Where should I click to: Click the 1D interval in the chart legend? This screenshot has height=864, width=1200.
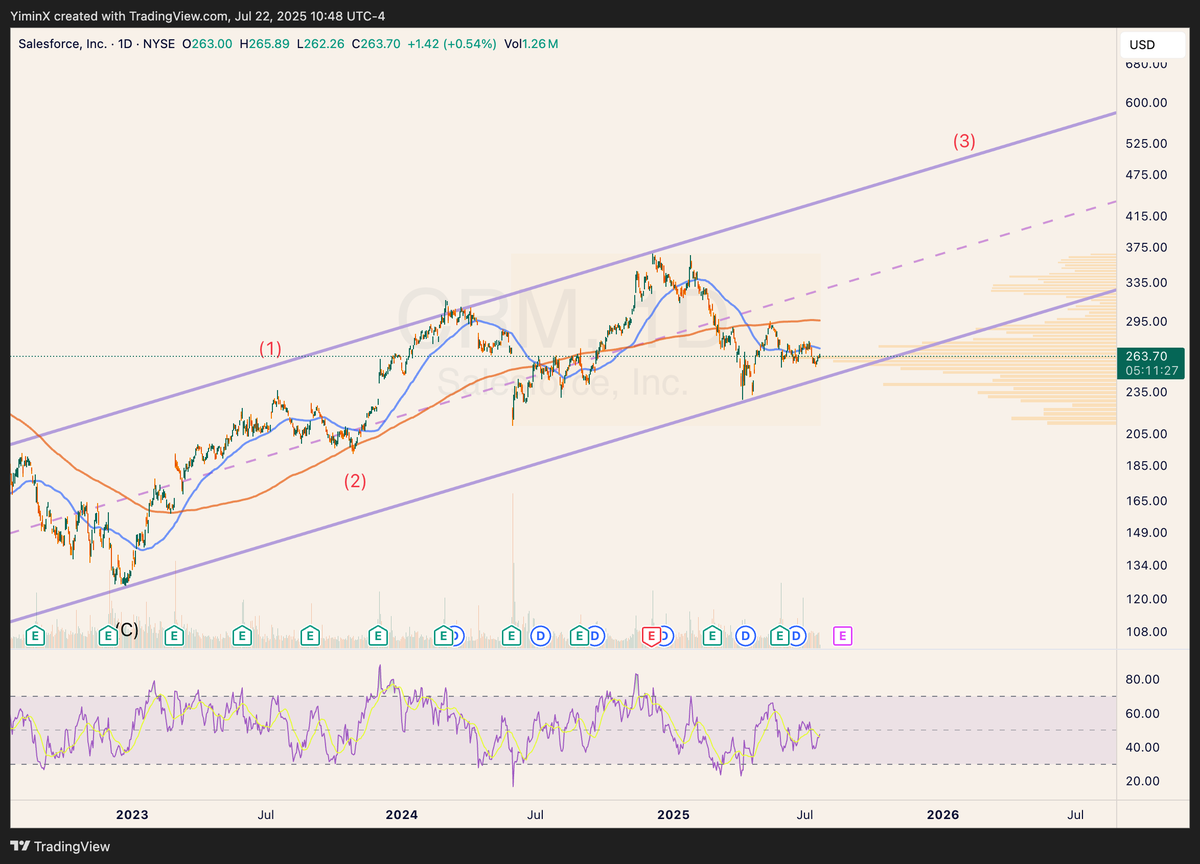(123, 44)
